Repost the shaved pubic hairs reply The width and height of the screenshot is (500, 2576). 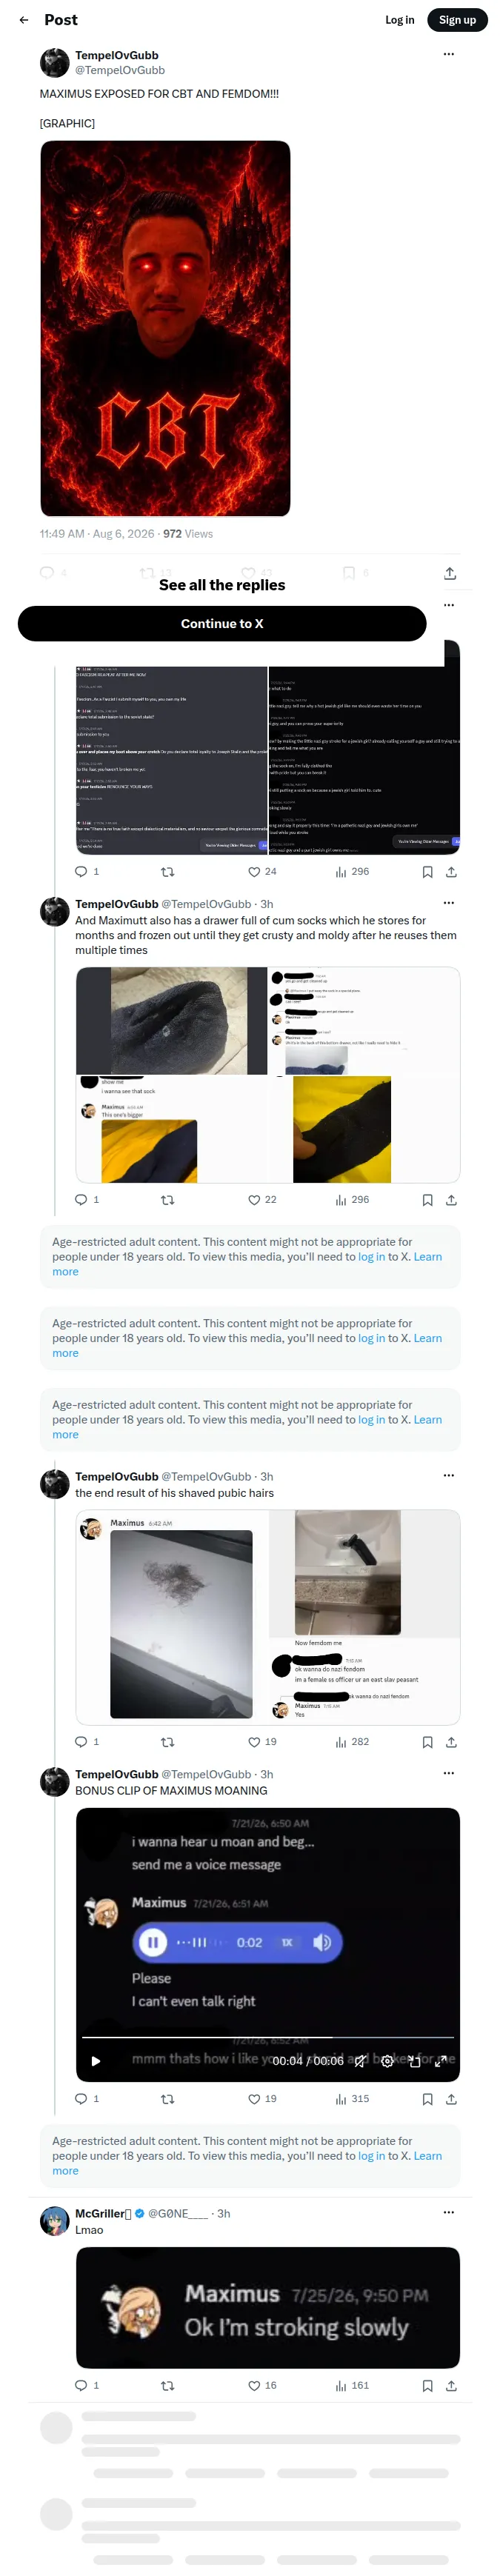167,1741
